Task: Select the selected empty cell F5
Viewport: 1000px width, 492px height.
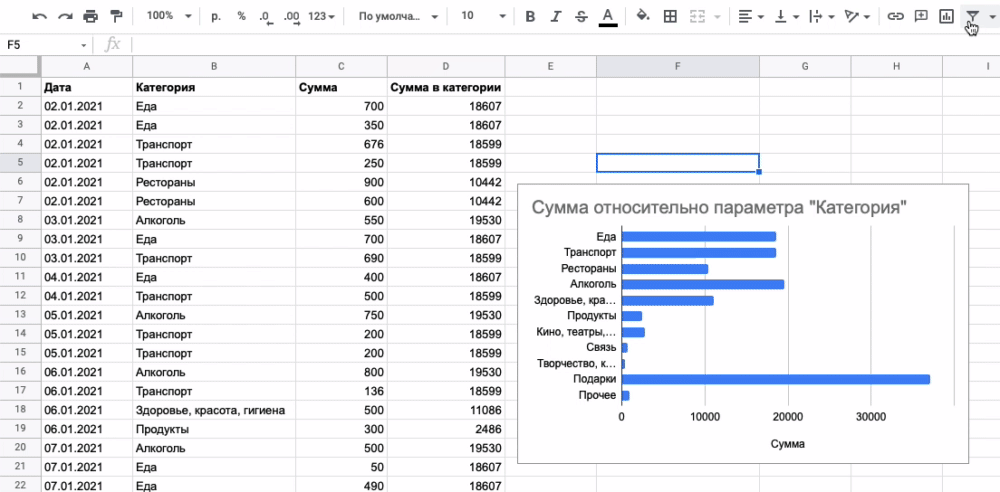Action: click(x=677, y=163)
